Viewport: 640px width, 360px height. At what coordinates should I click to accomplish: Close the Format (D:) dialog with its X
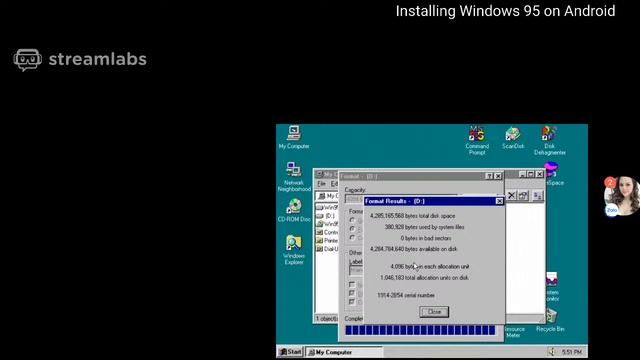coord(498,176)
